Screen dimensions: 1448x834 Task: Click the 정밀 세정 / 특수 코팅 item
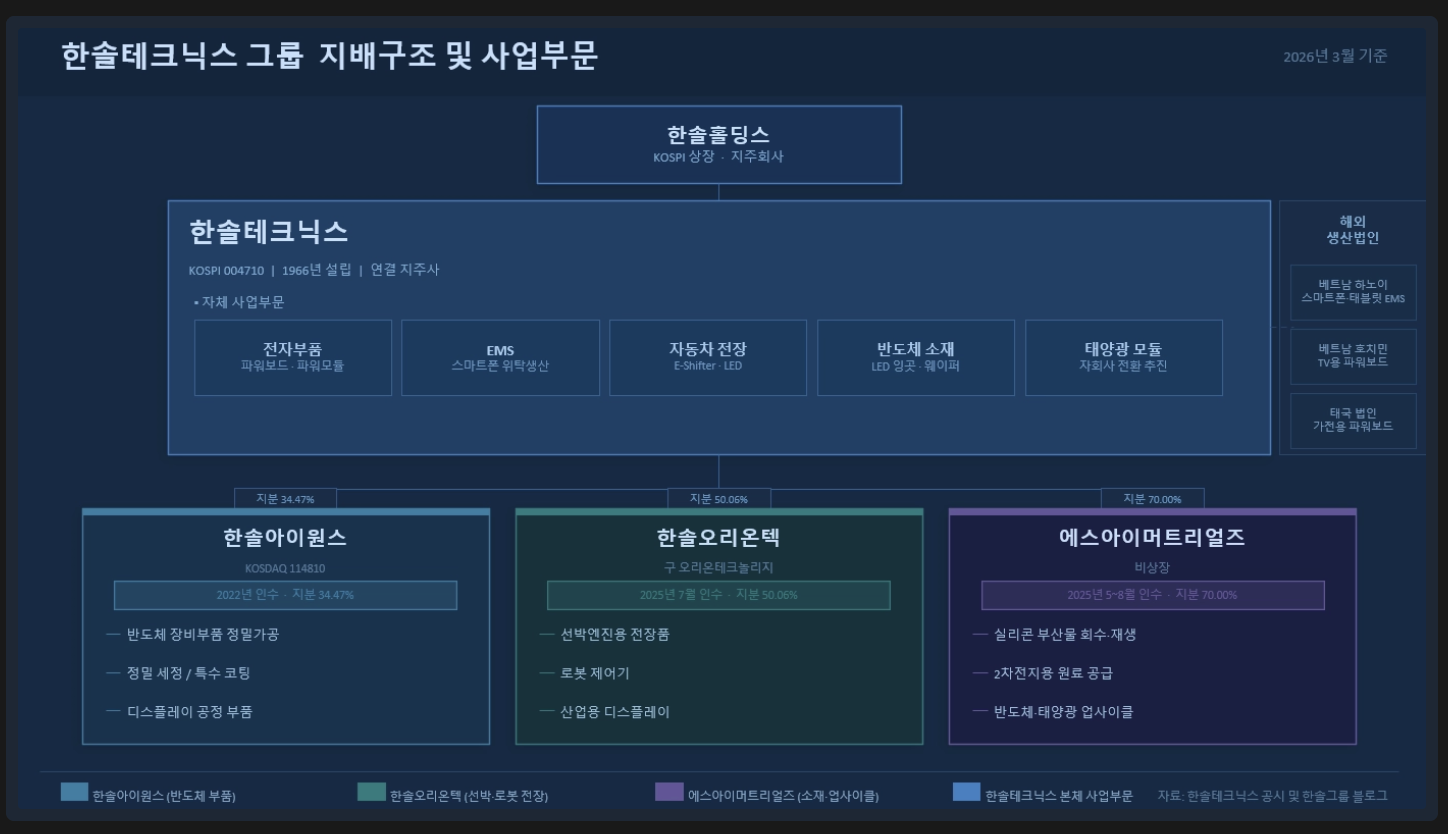[189, 673]
